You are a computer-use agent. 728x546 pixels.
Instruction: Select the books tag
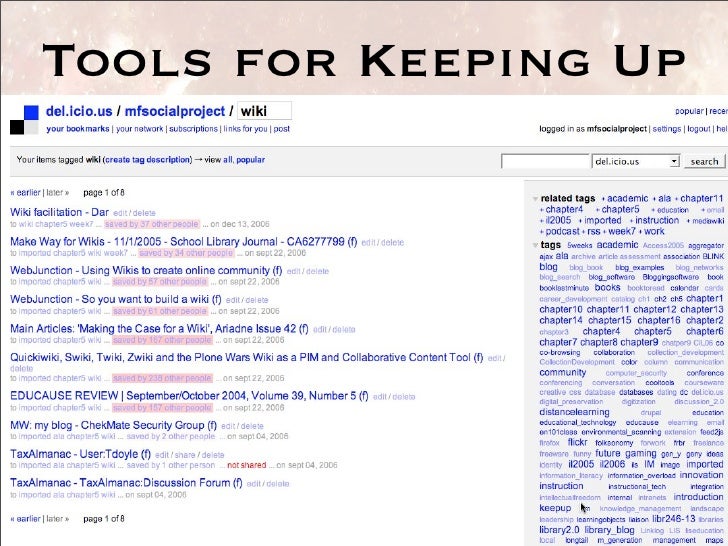(607, 287)
